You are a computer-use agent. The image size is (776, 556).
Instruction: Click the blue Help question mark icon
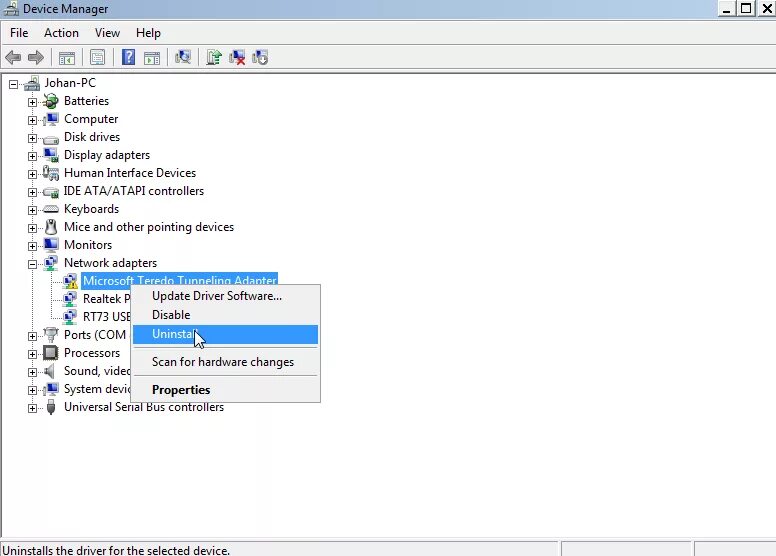pyautogui.click(x=128, y=57)
